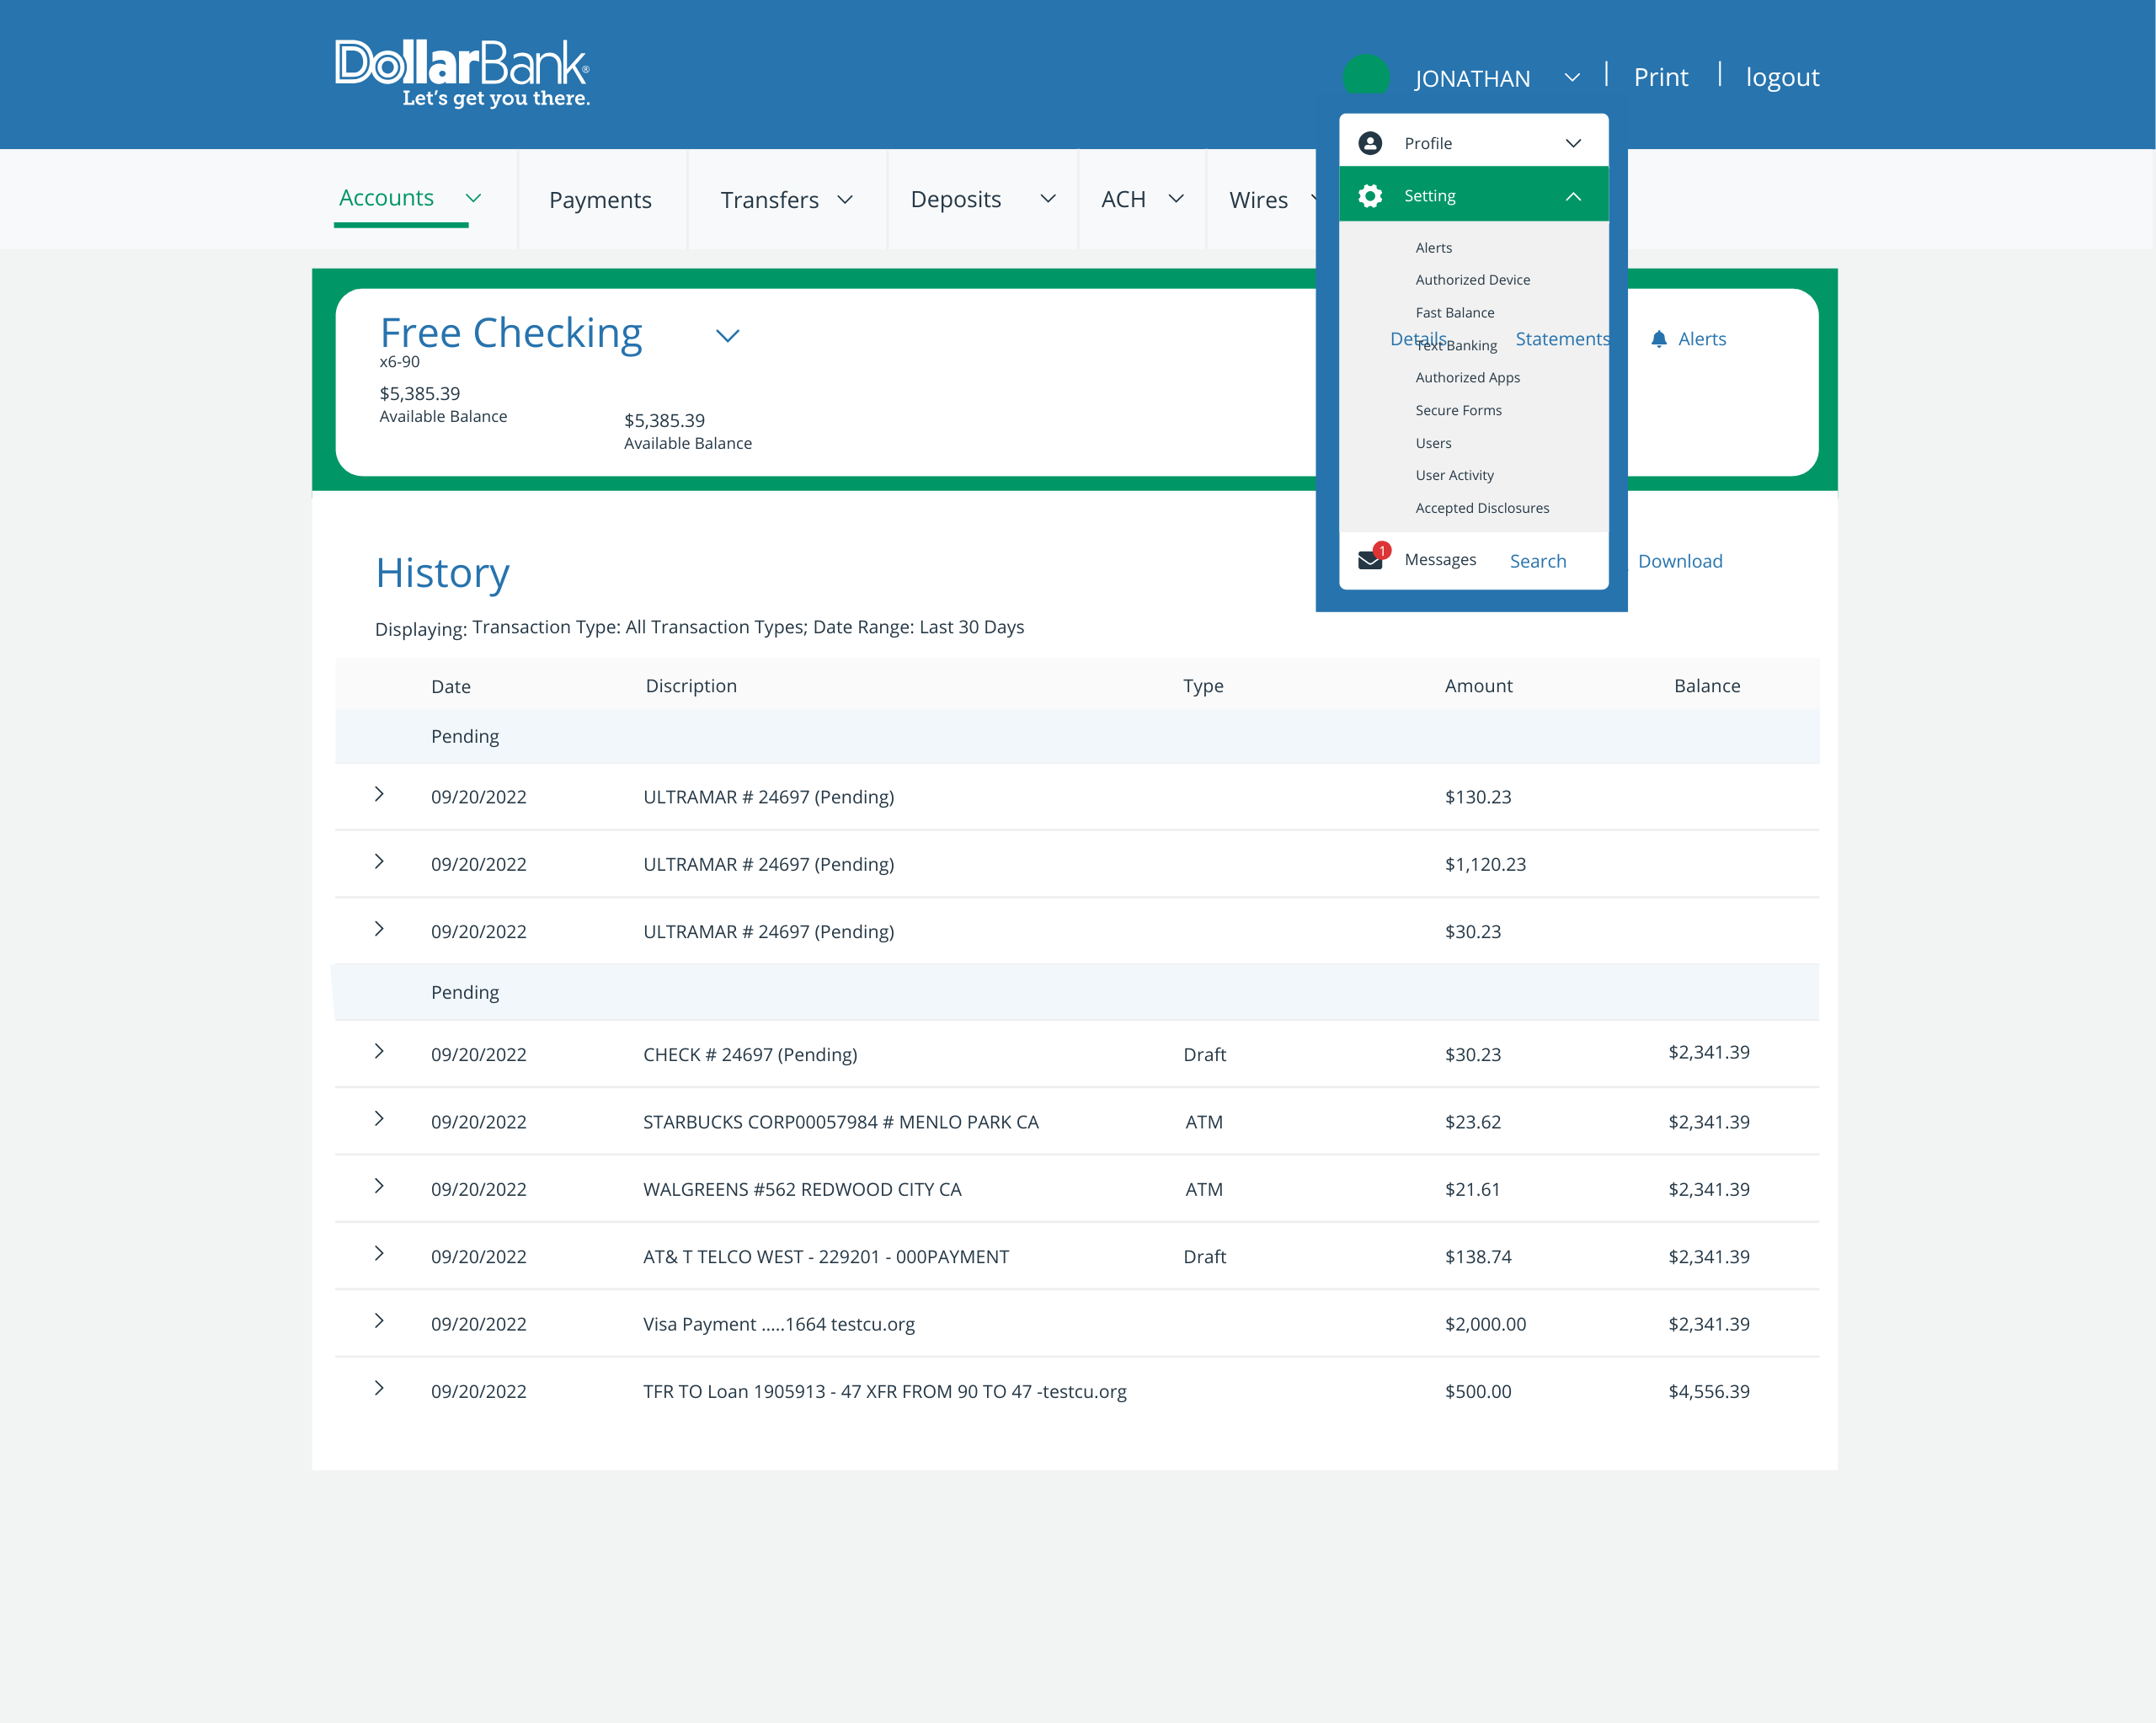The image size is (2156, 1723).
Task: Click the Profile person icon
Action: tap(1370, 143)
